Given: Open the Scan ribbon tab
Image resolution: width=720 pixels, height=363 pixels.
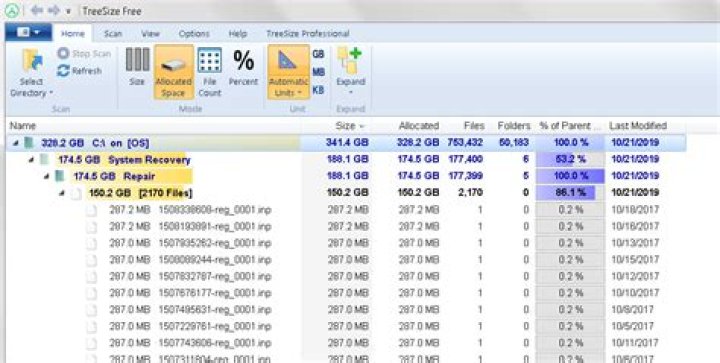Looking at the screenshot, I should point(113,34).
